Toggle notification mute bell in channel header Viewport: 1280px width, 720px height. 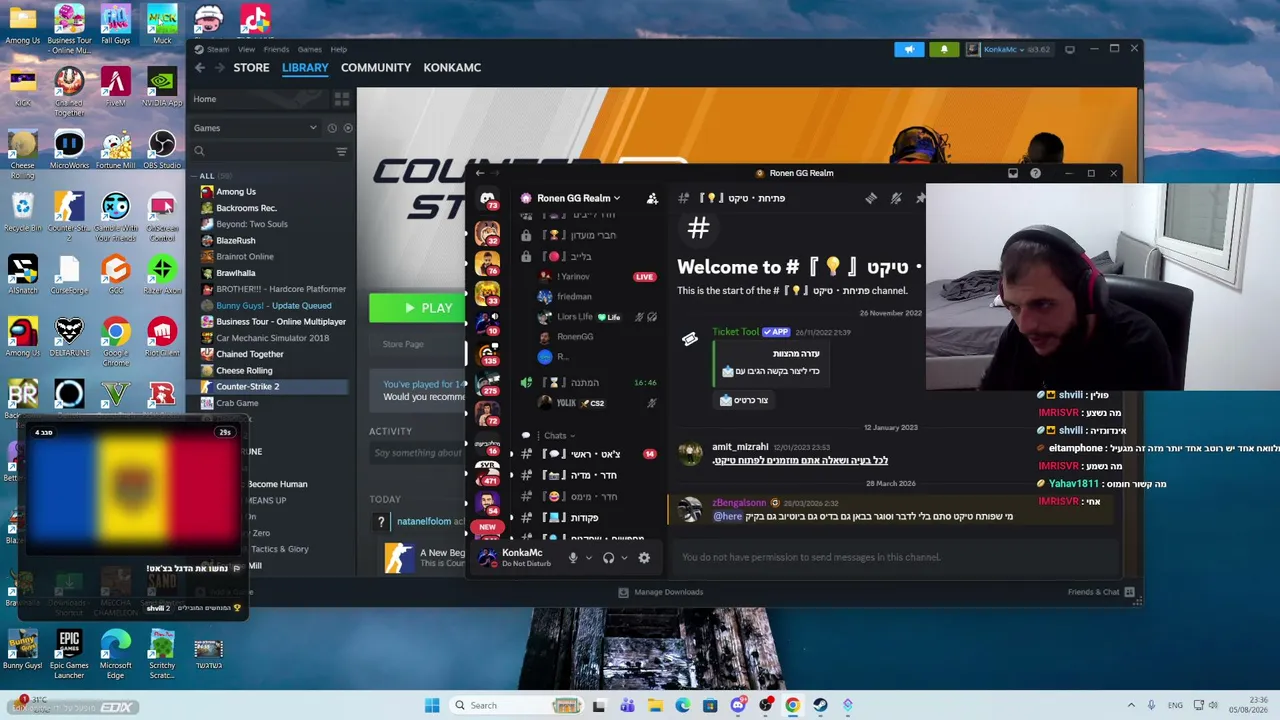pos(896,198)
